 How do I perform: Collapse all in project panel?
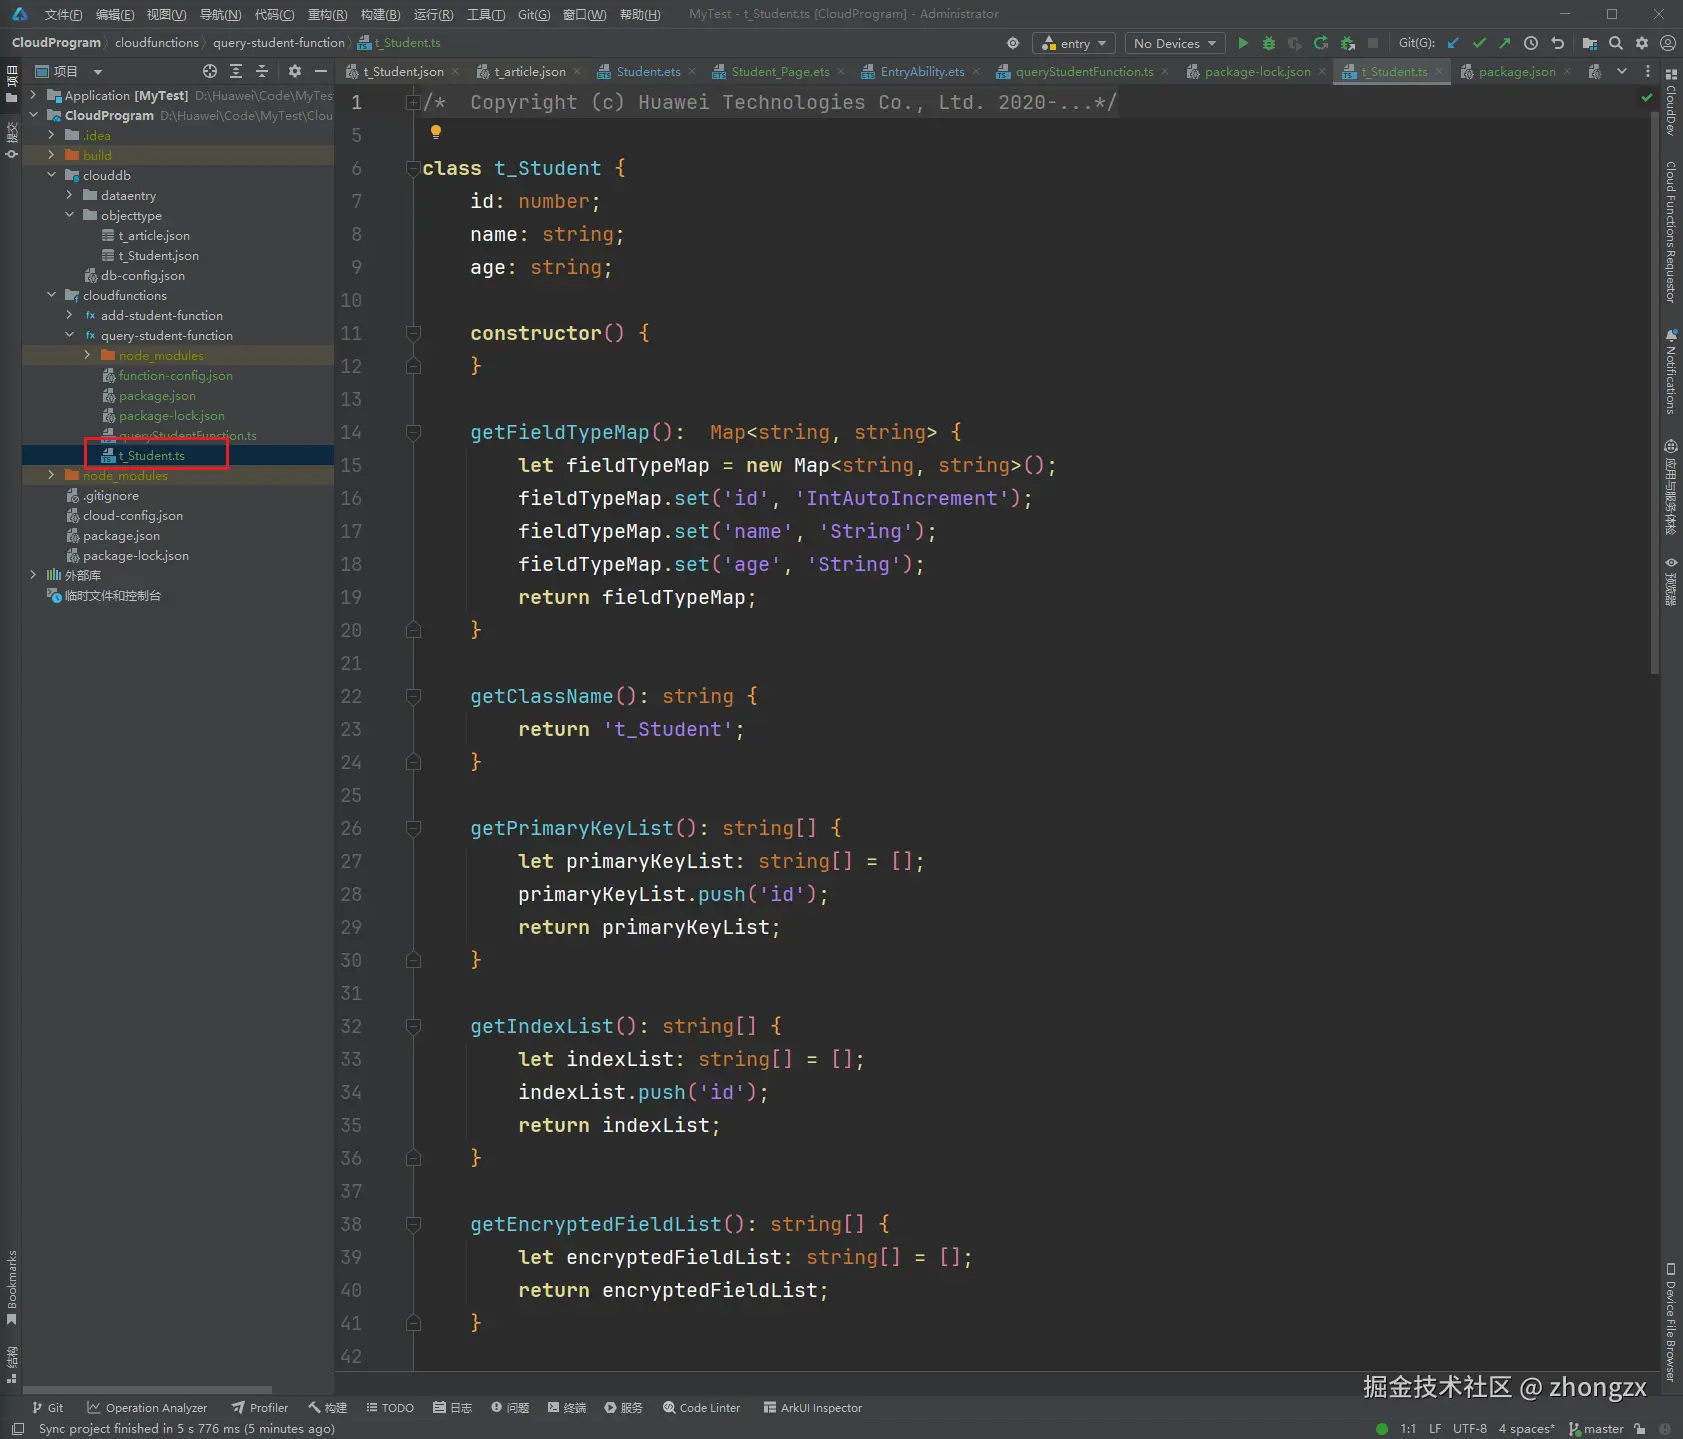[x=262, y=71]
